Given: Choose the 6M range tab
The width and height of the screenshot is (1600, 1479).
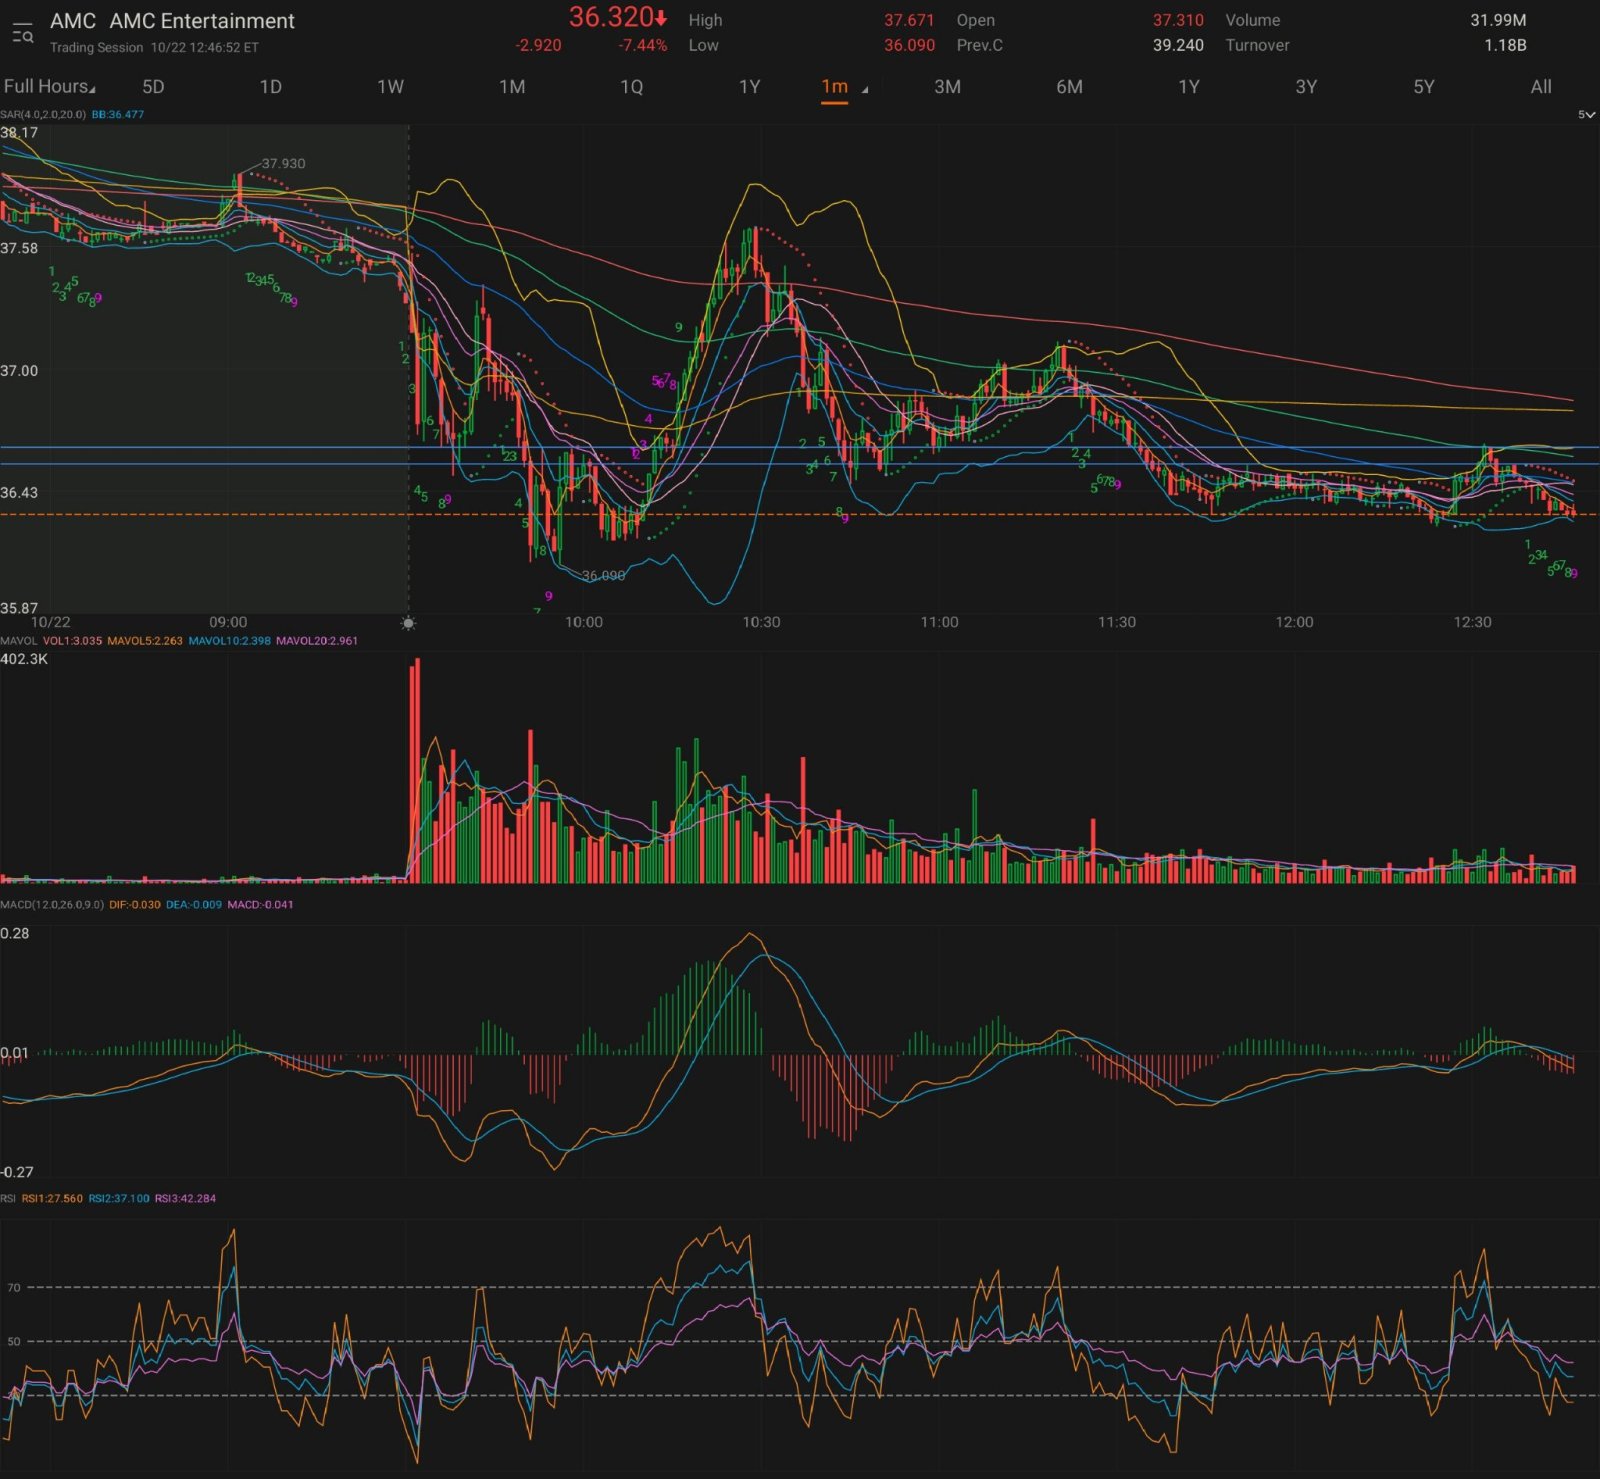Looking at the screenshot, I should pyautogui.click(x=1069, y=87).
